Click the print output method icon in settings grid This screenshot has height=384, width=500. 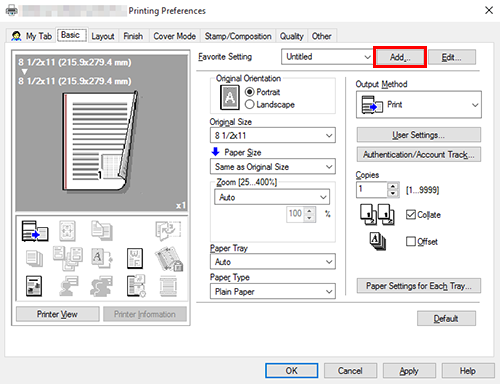point(35,231)
